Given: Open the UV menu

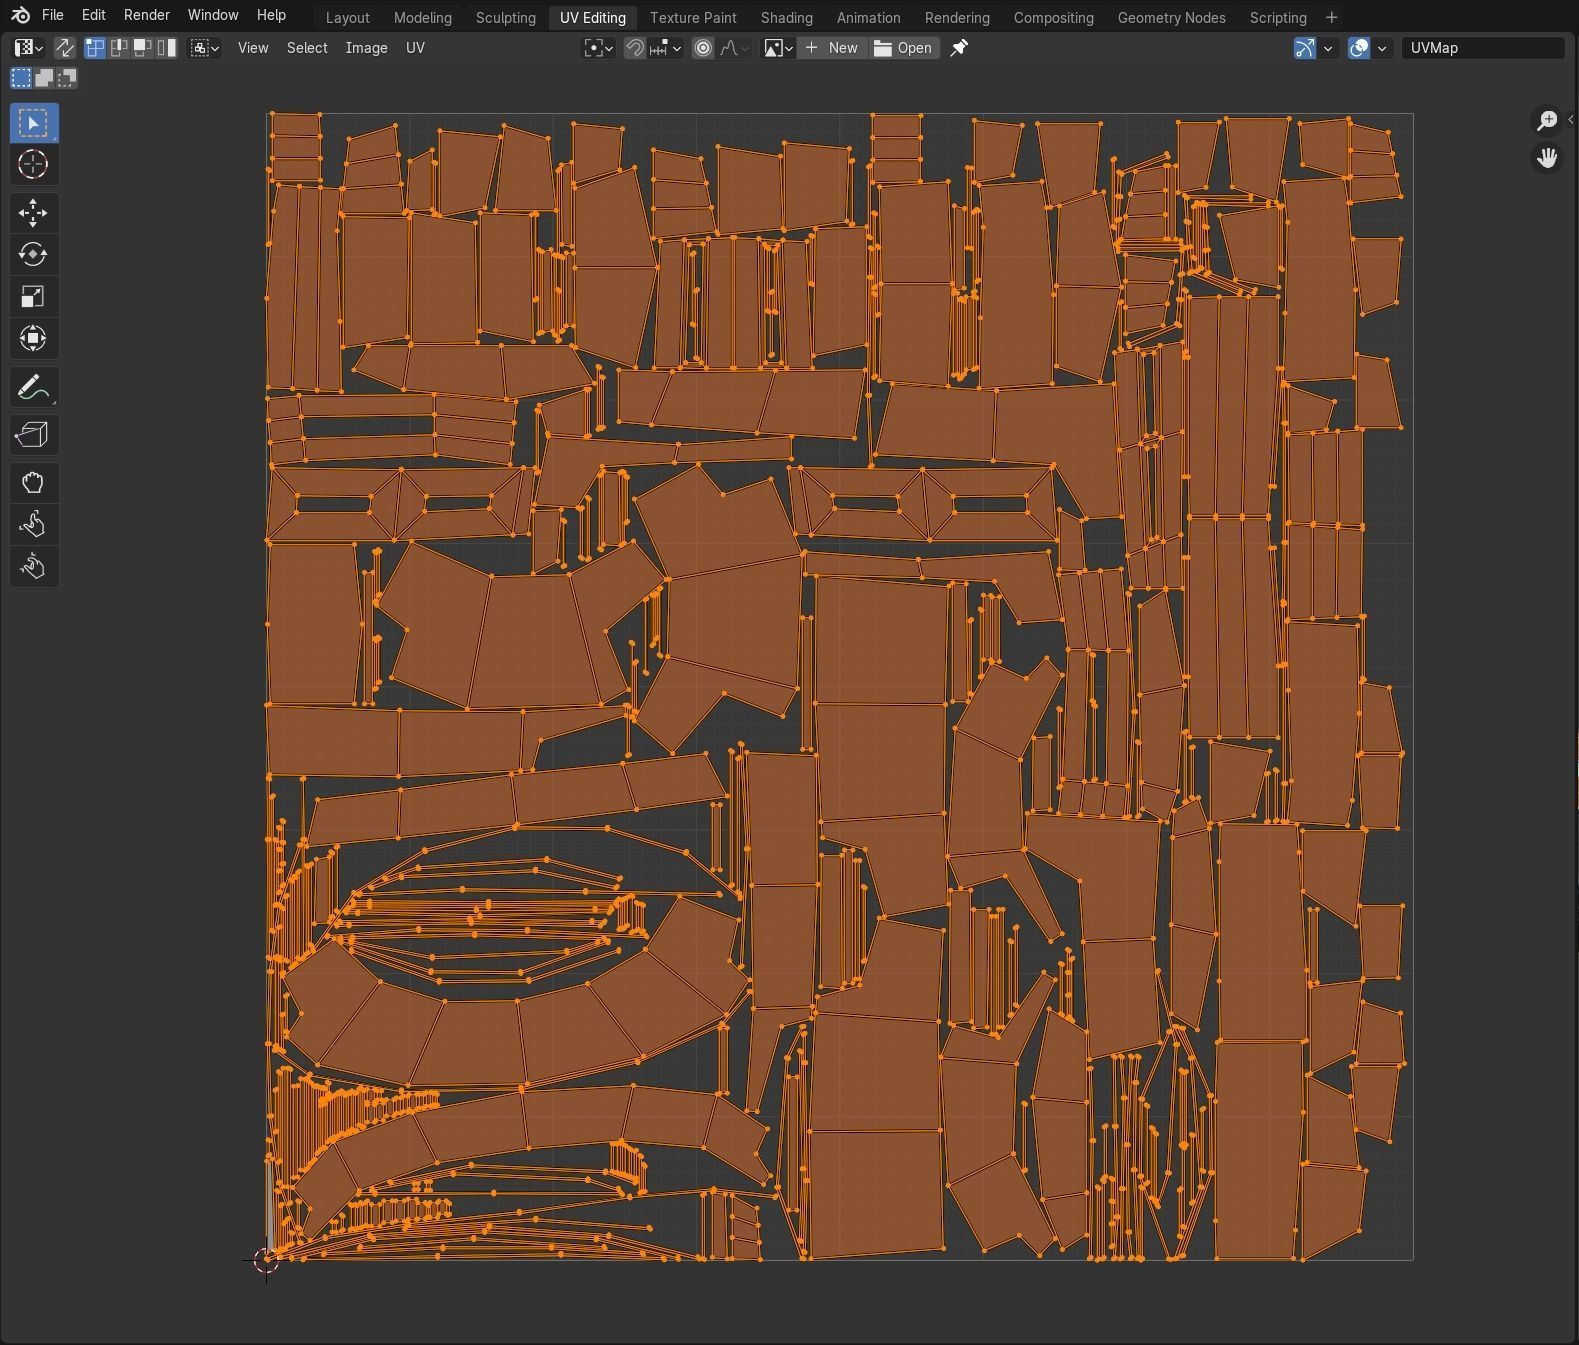Looking at the screenshot, I should click(x=415, y=48).
